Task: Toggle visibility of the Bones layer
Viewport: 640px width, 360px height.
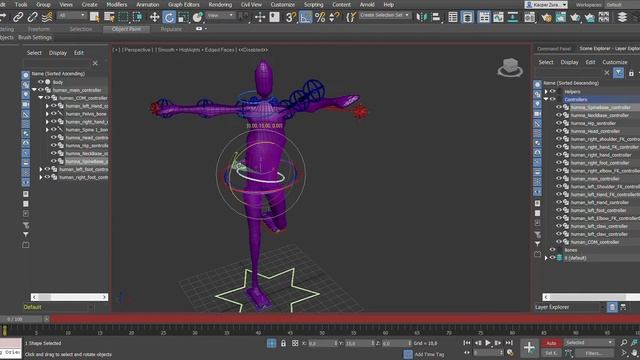Action: (553, 250)
